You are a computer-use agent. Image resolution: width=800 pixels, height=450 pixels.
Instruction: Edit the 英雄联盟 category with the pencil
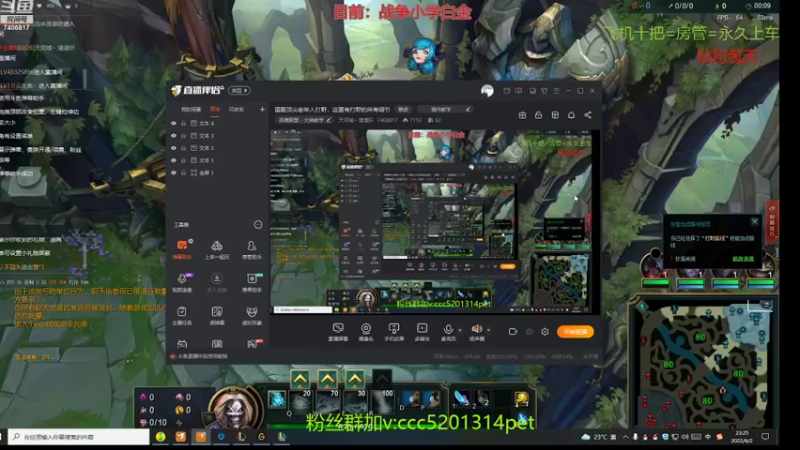coord(329,120)
